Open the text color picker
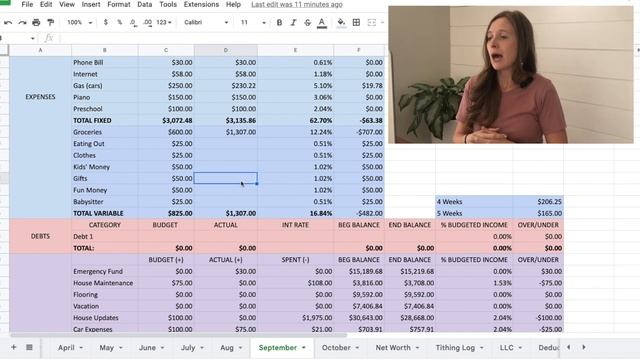The image size is (640, 360). 322,23
